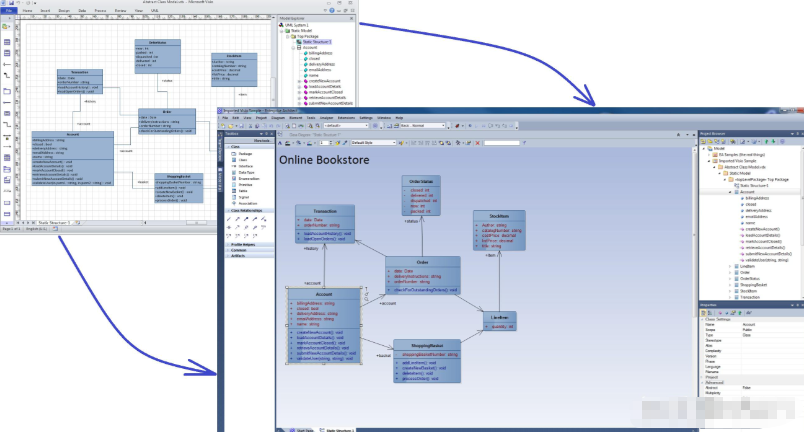Collapse the Class section in the Toolbox
The image size is (804, 432).
point(234,147)
